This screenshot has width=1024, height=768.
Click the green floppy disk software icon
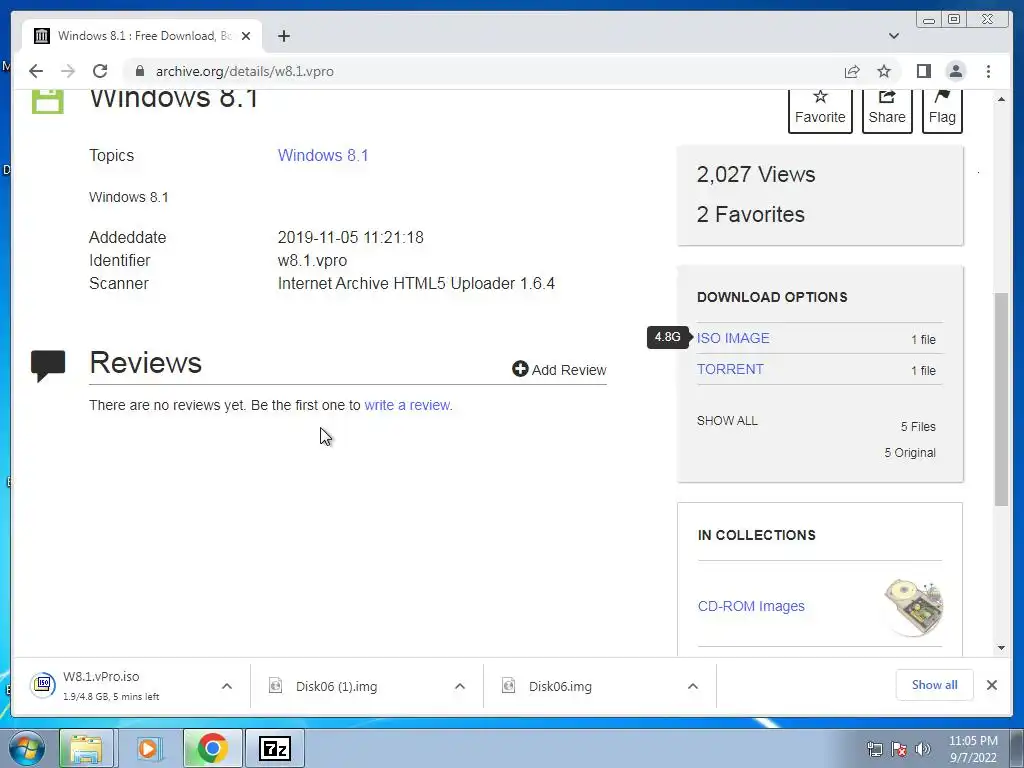point(48,101)
